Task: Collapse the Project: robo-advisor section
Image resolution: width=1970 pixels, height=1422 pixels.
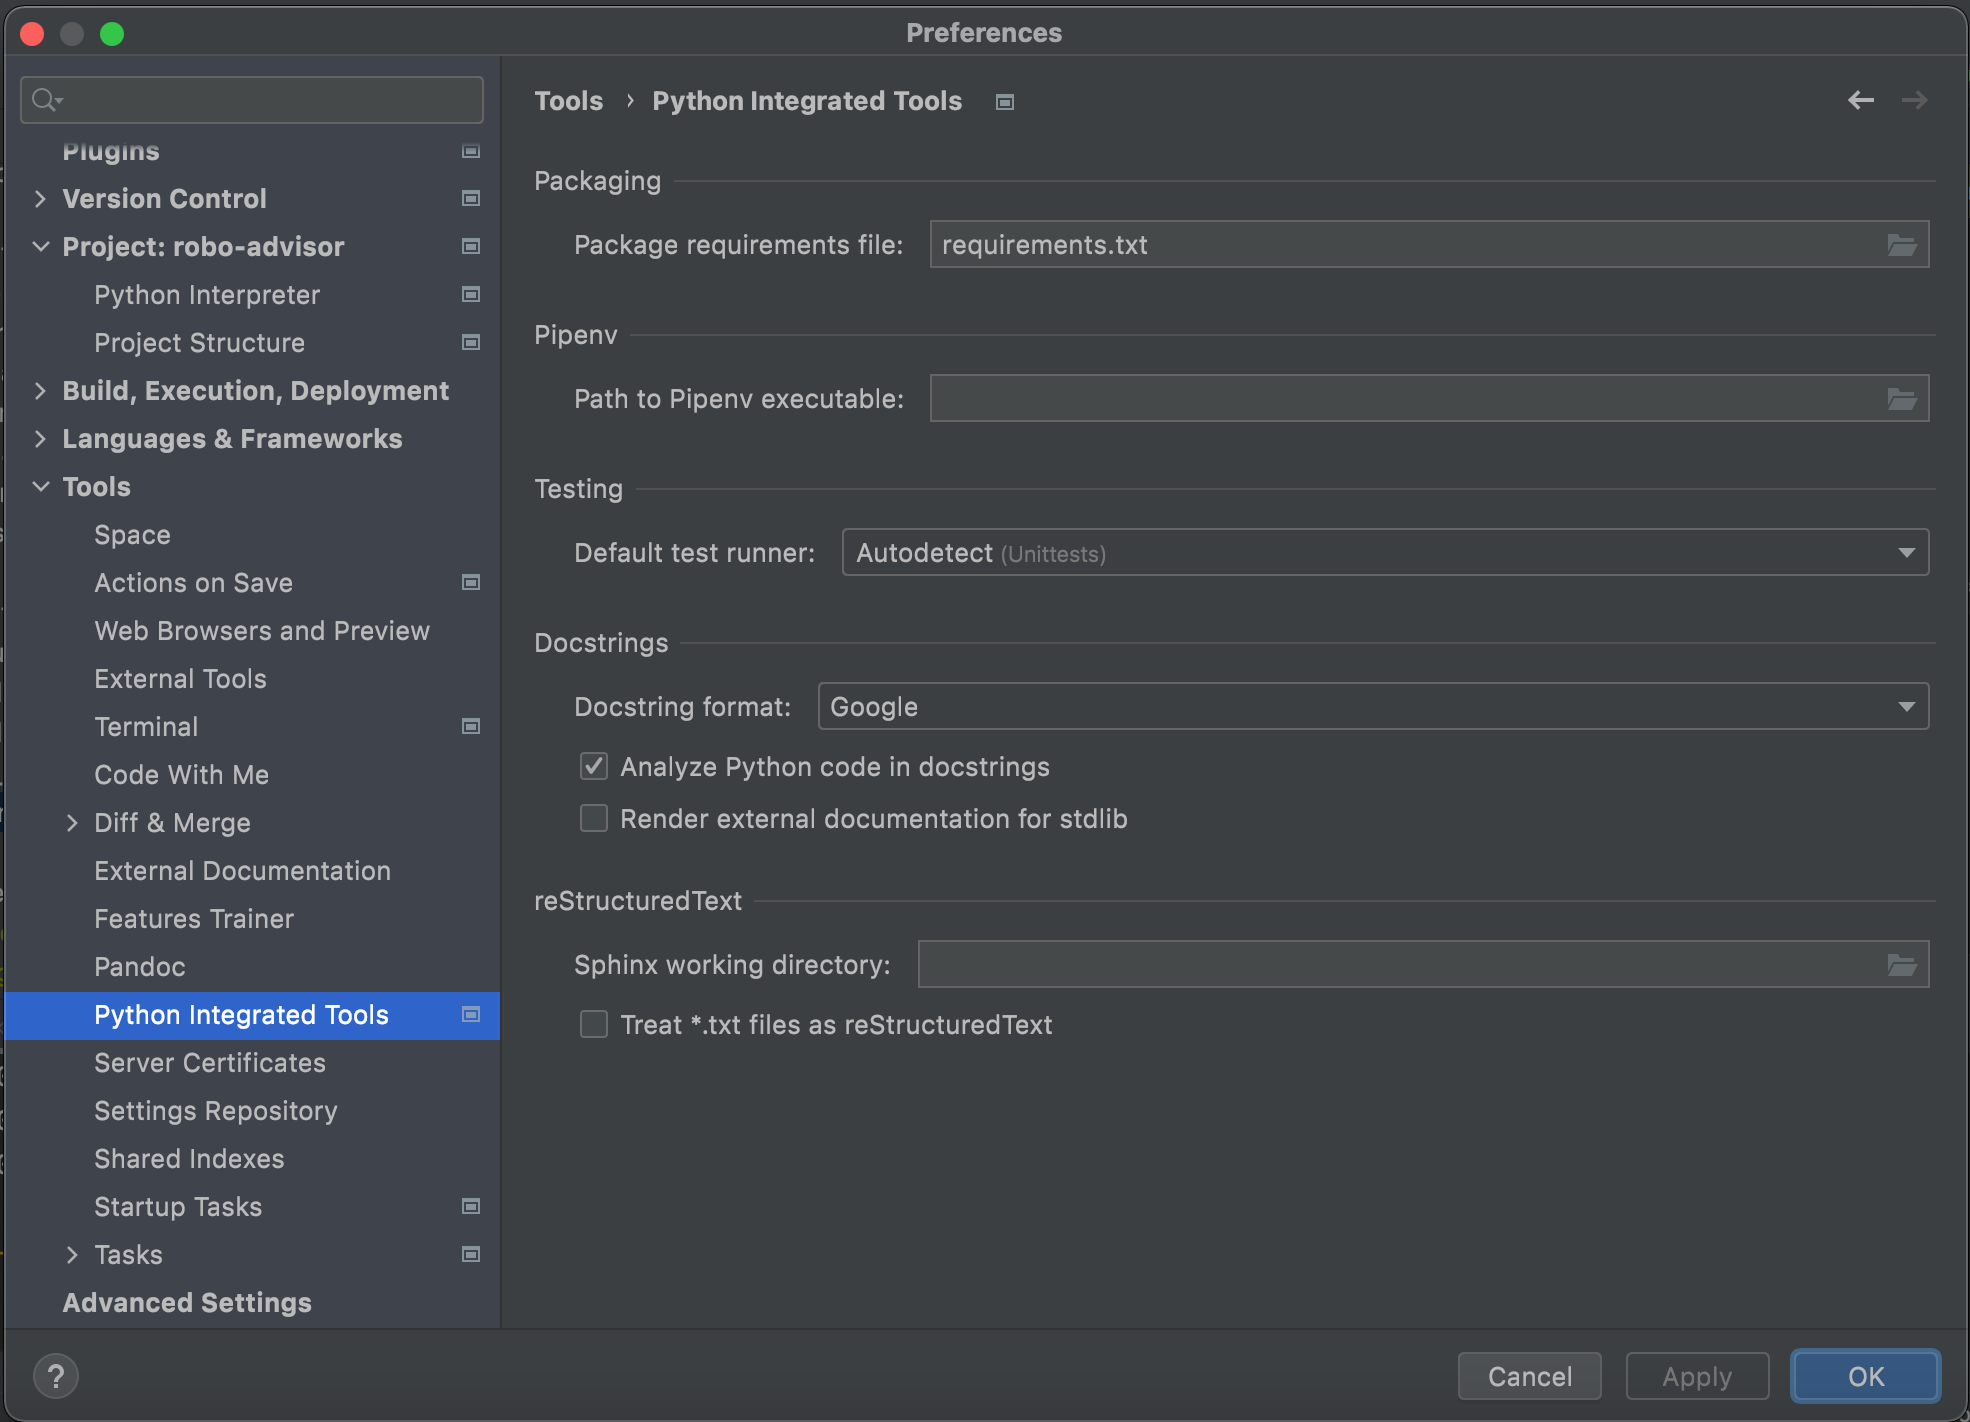Action: [x=41, y=246]
